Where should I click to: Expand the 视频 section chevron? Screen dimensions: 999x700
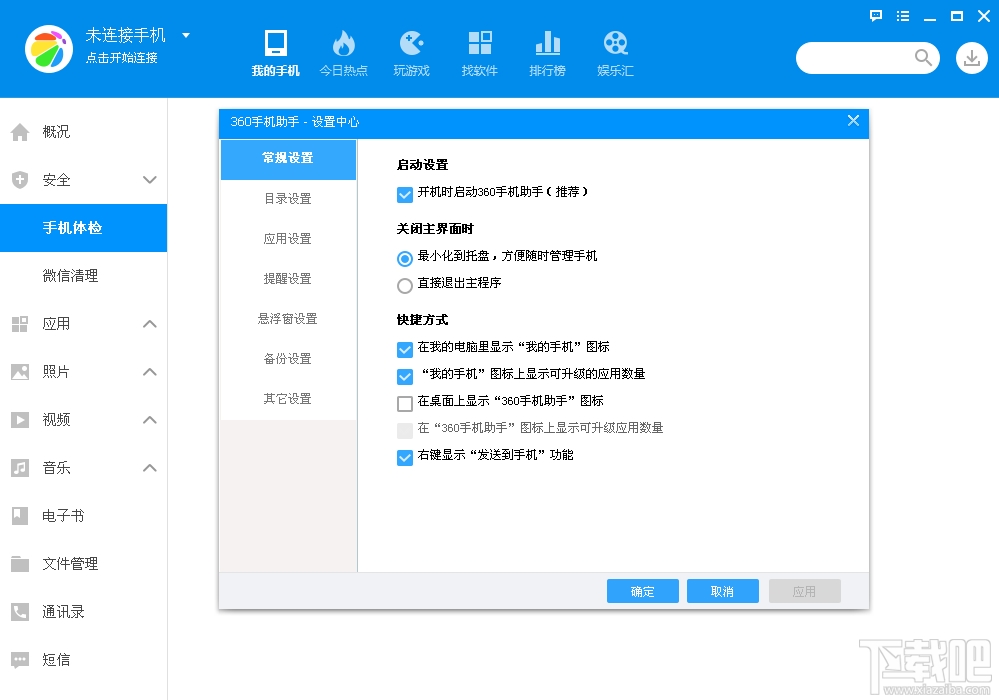pos(150,420)
